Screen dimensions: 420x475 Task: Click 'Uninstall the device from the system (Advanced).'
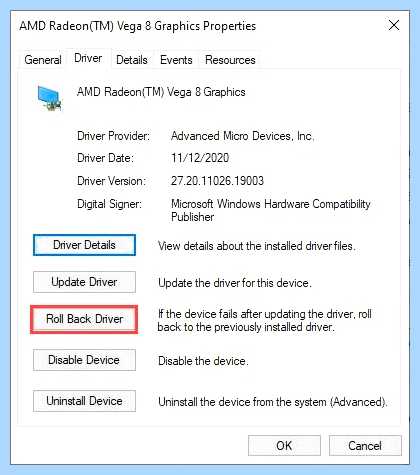pyautogui.click(x=273, y=402)
